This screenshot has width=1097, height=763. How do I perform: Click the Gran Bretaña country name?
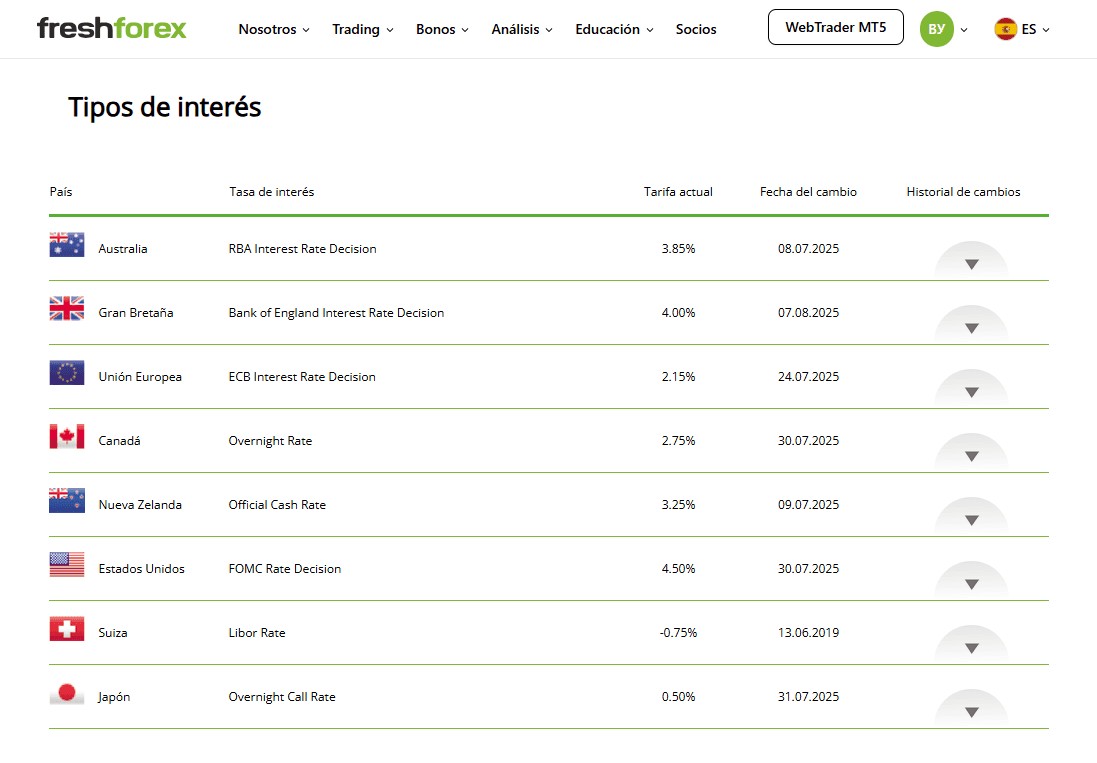(x=136, y=313)
